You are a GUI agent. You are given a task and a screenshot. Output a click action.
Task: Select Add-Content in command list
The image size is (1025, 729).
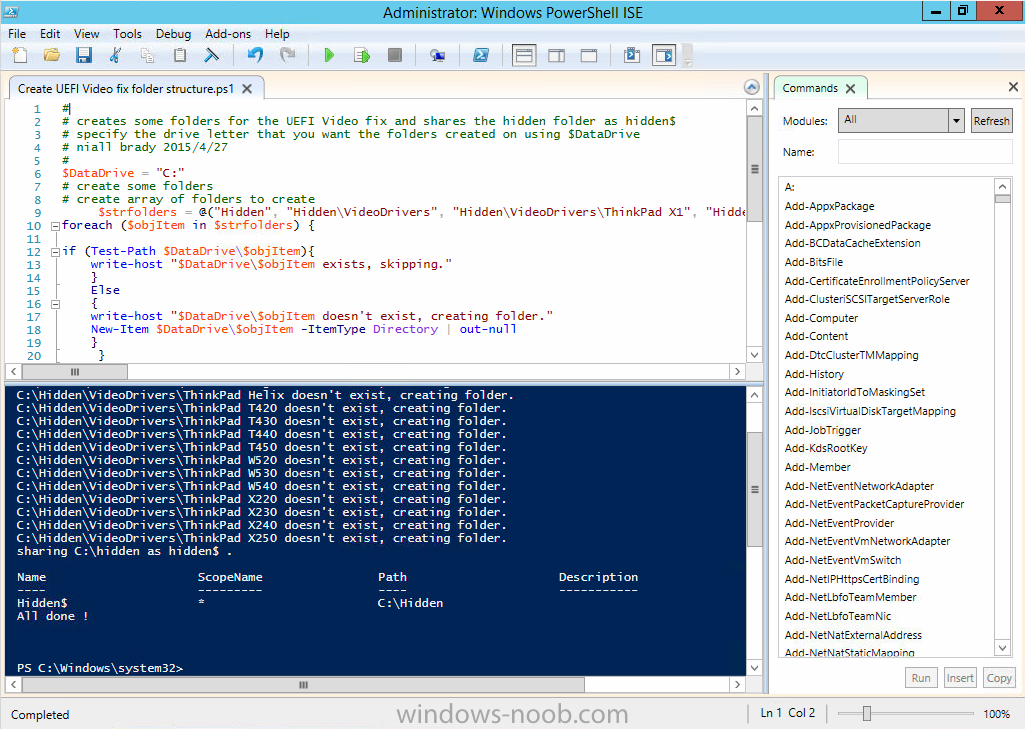coord(816,336)
